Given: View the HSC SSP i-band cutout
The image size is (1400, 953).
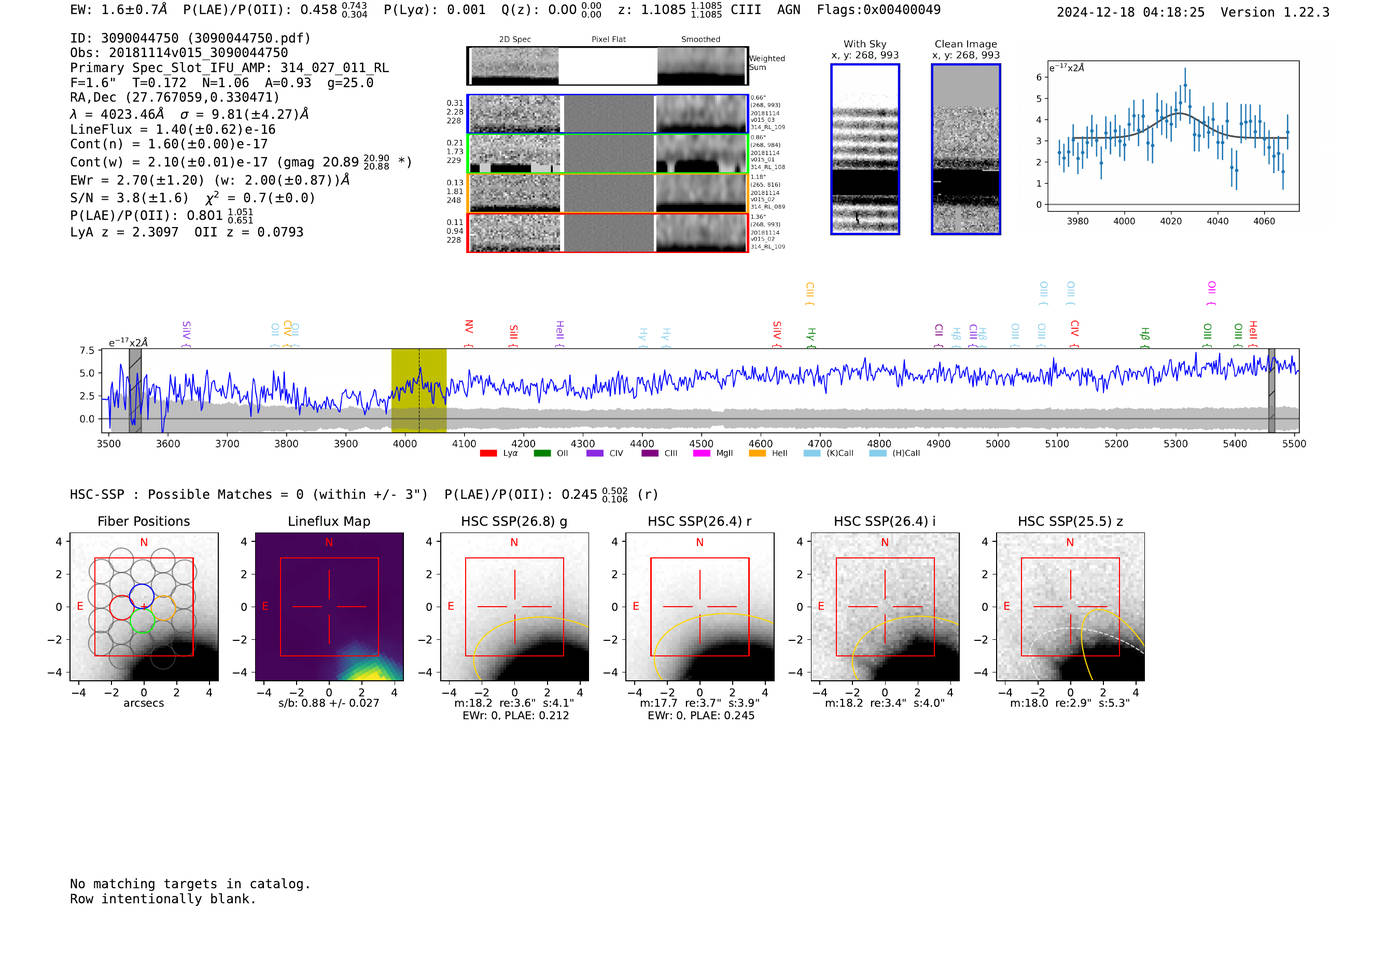Looking at the screenshot, I should (x=885, y=607).
